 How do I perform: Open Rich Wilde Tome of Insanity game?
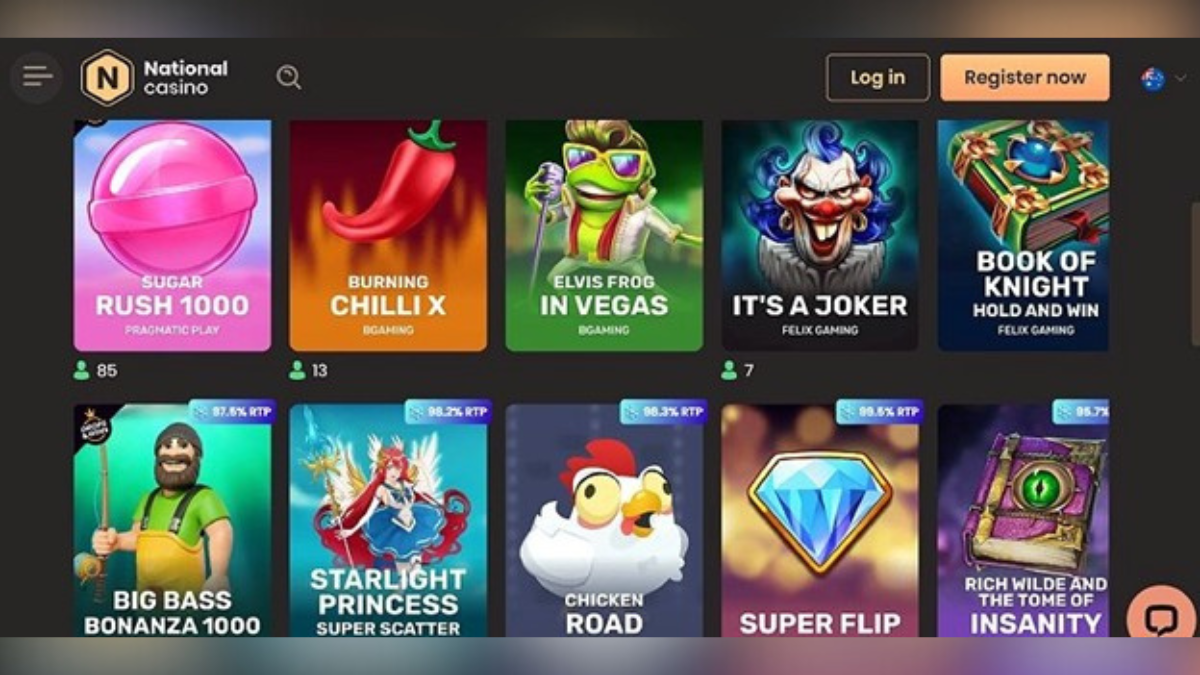point(1023,520)
